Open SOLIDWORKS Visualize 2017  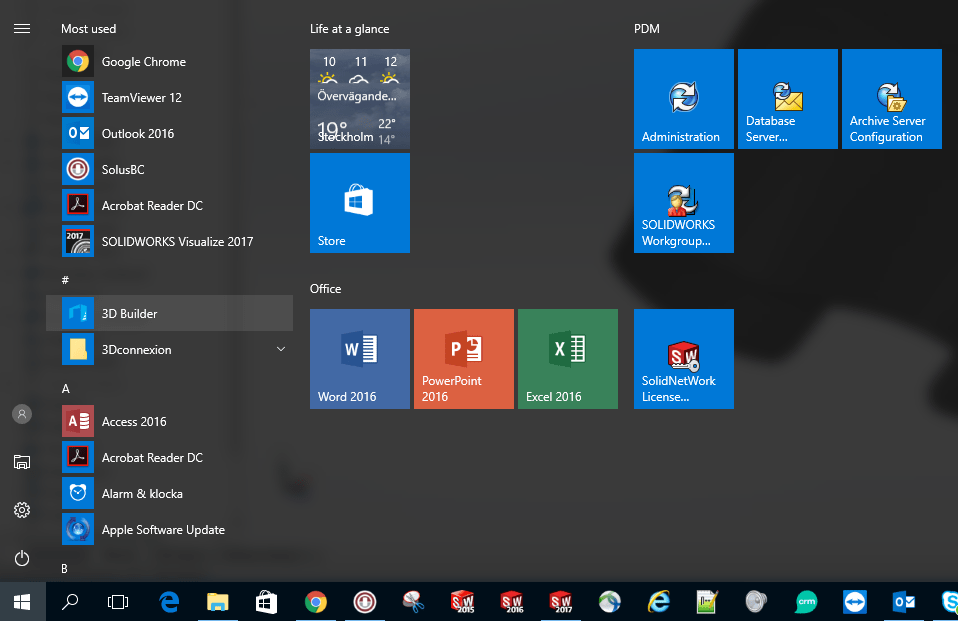coord(176,242)
